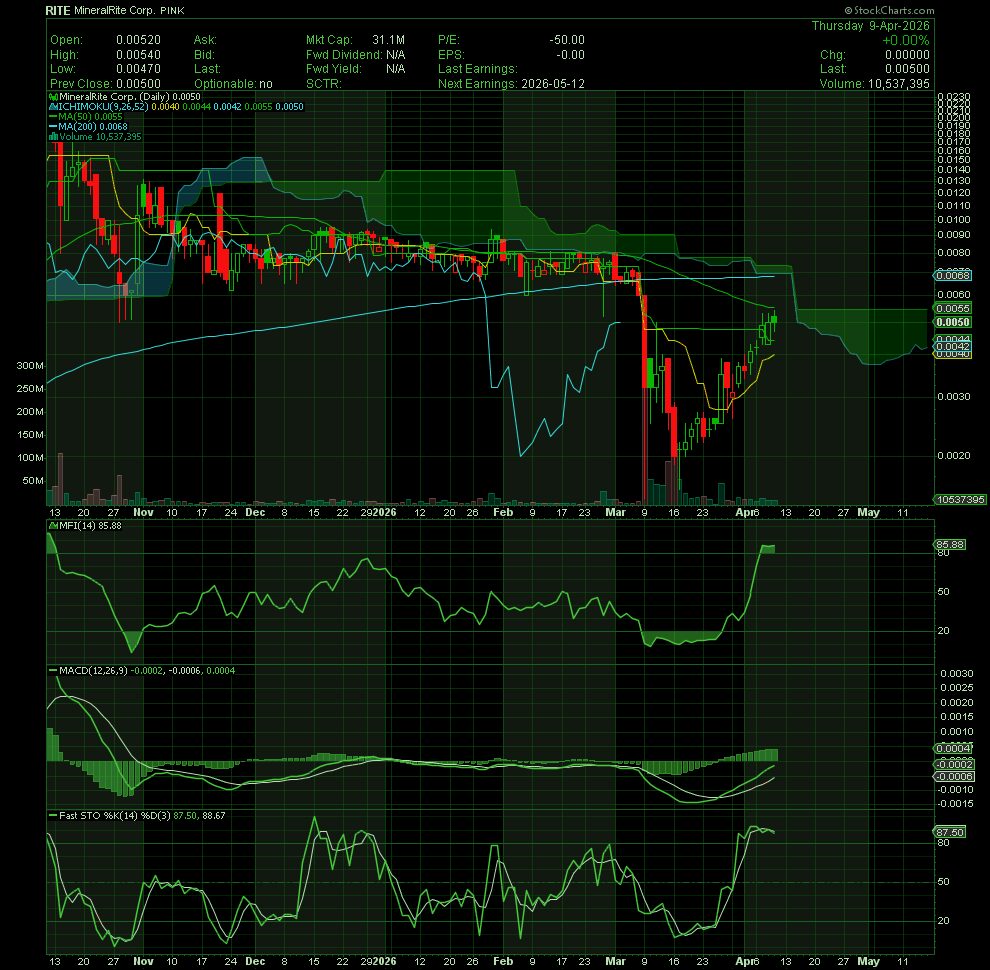Click the 50M volume axis label
Viewport: 990px width, 970px height.
point(33,481)
